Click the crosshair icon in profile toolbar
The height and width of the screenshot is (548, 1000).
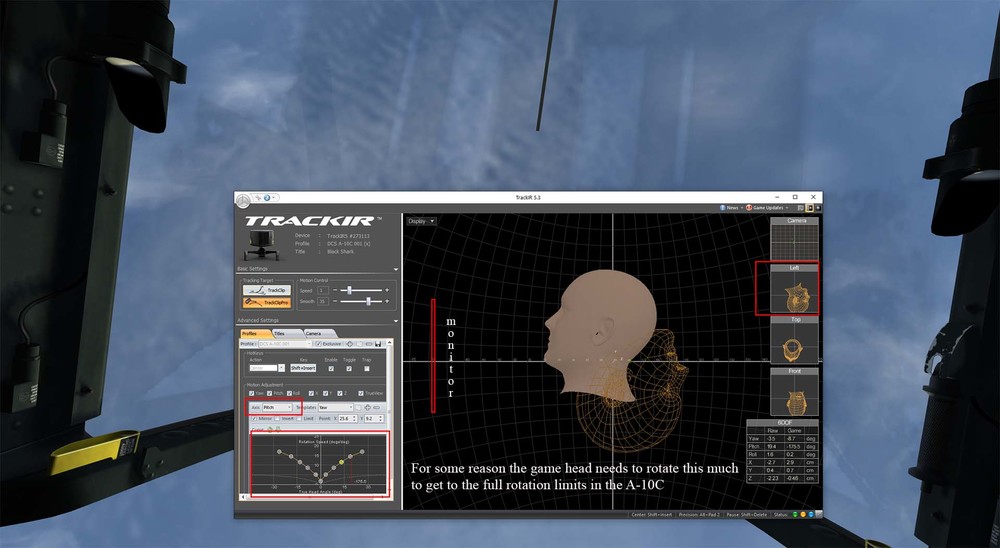[349, 344]
